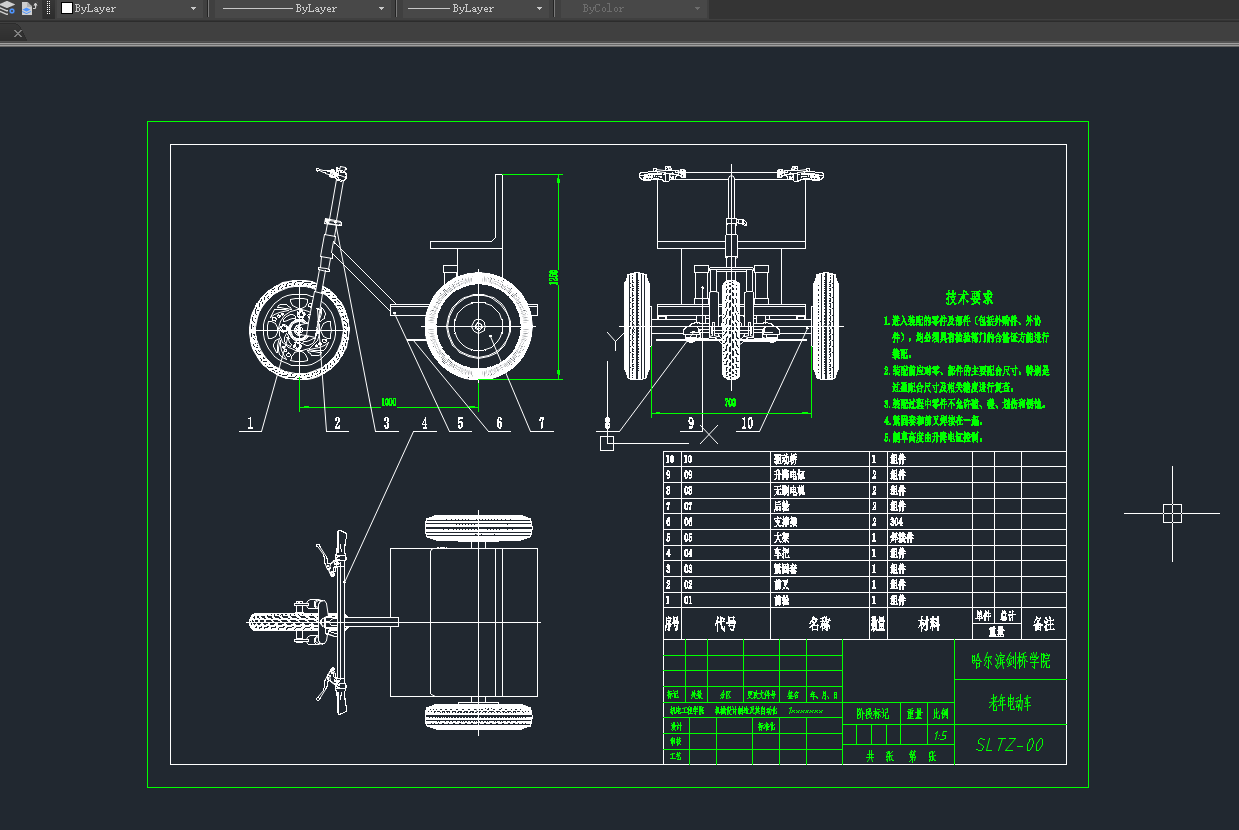Viewport: 1239px width, 830px height.
Task: Pick callout number 10 under the front view
Action: click(x=747, y=424)
